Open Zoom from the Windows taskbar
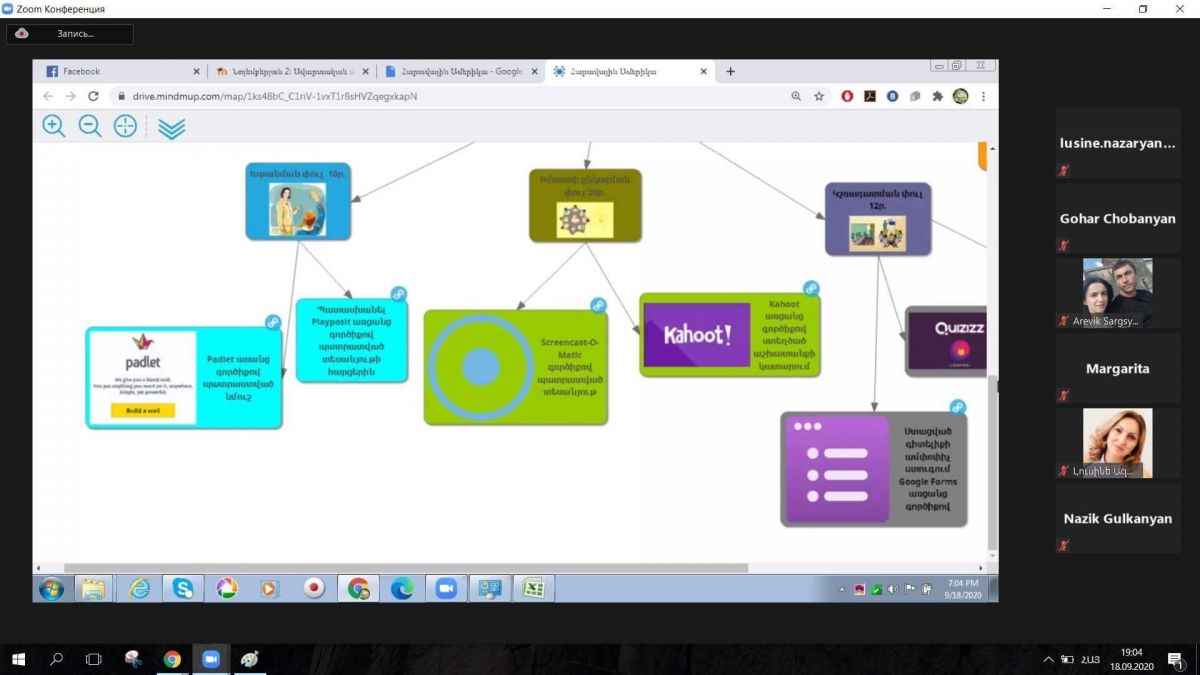 pyautogui.click(x=210, y=659)
